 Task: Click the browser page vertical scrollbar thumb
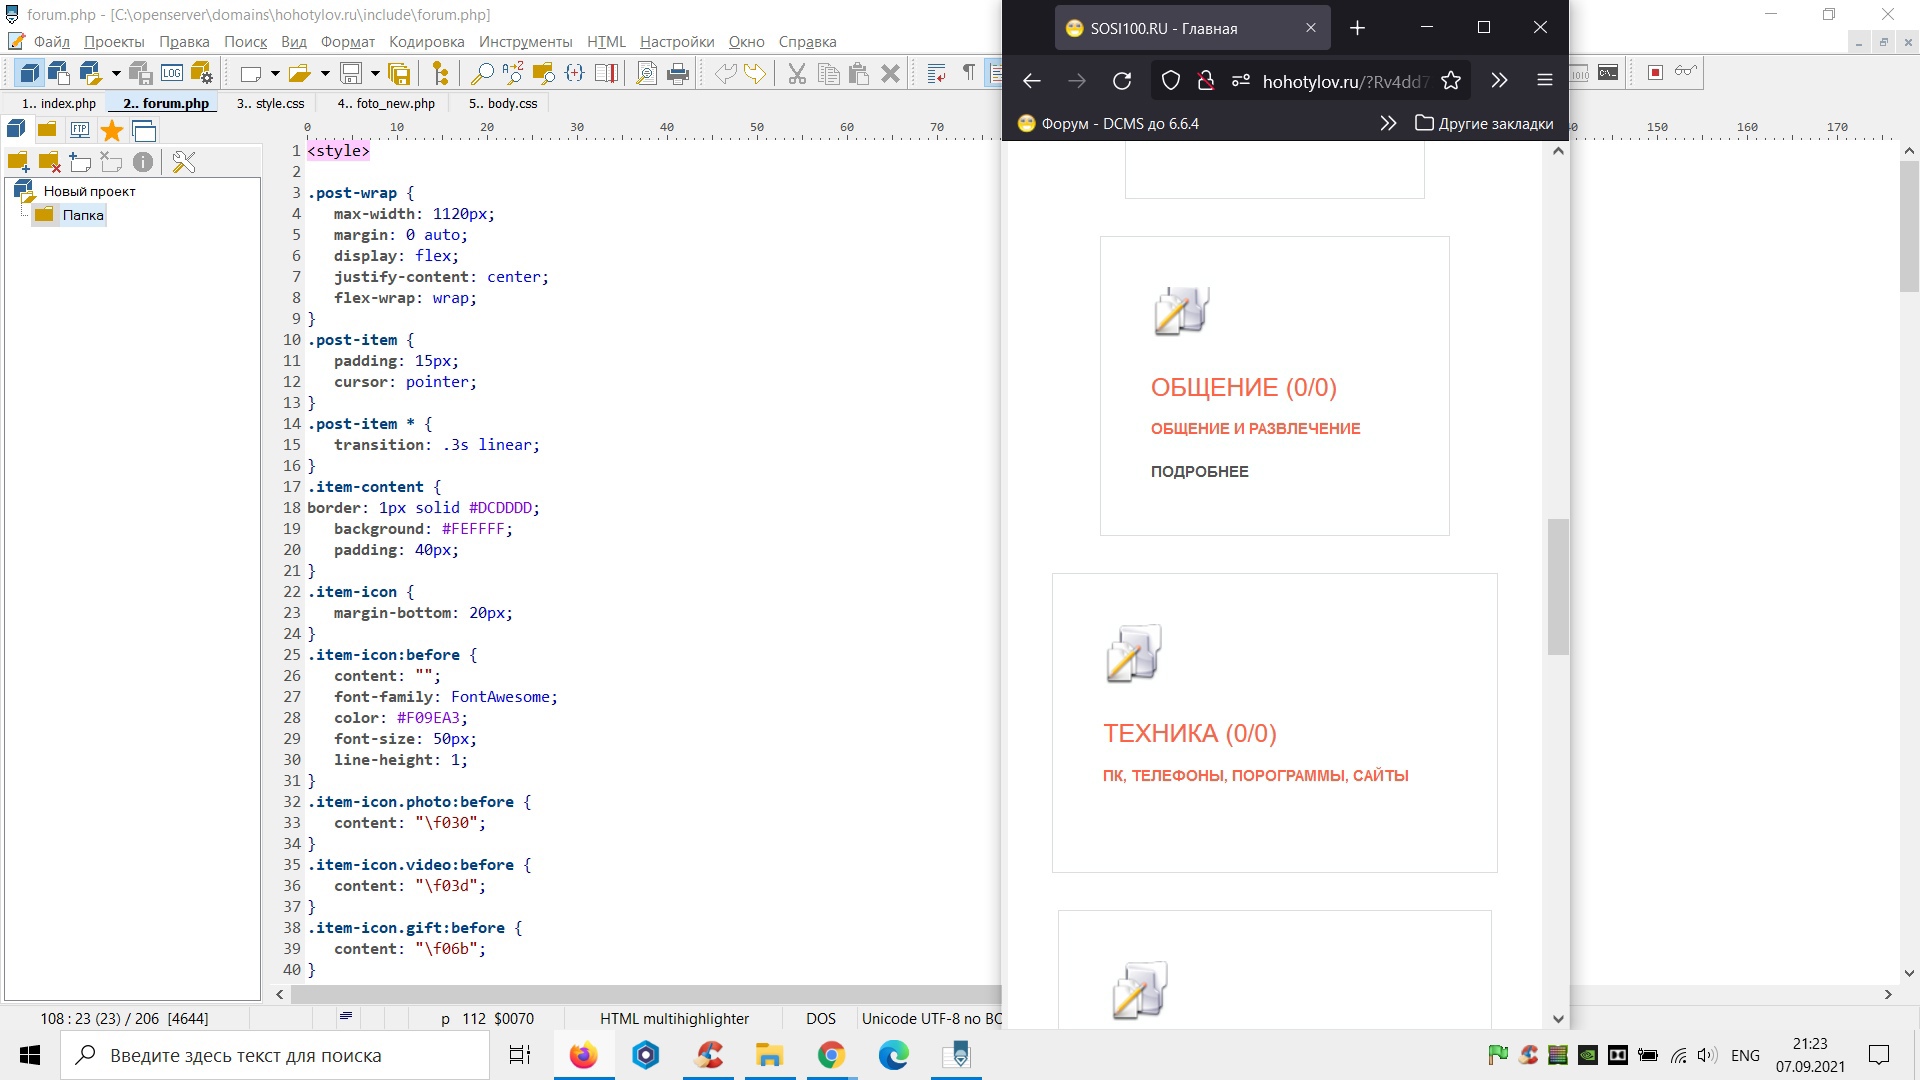tap(1557, 587)
